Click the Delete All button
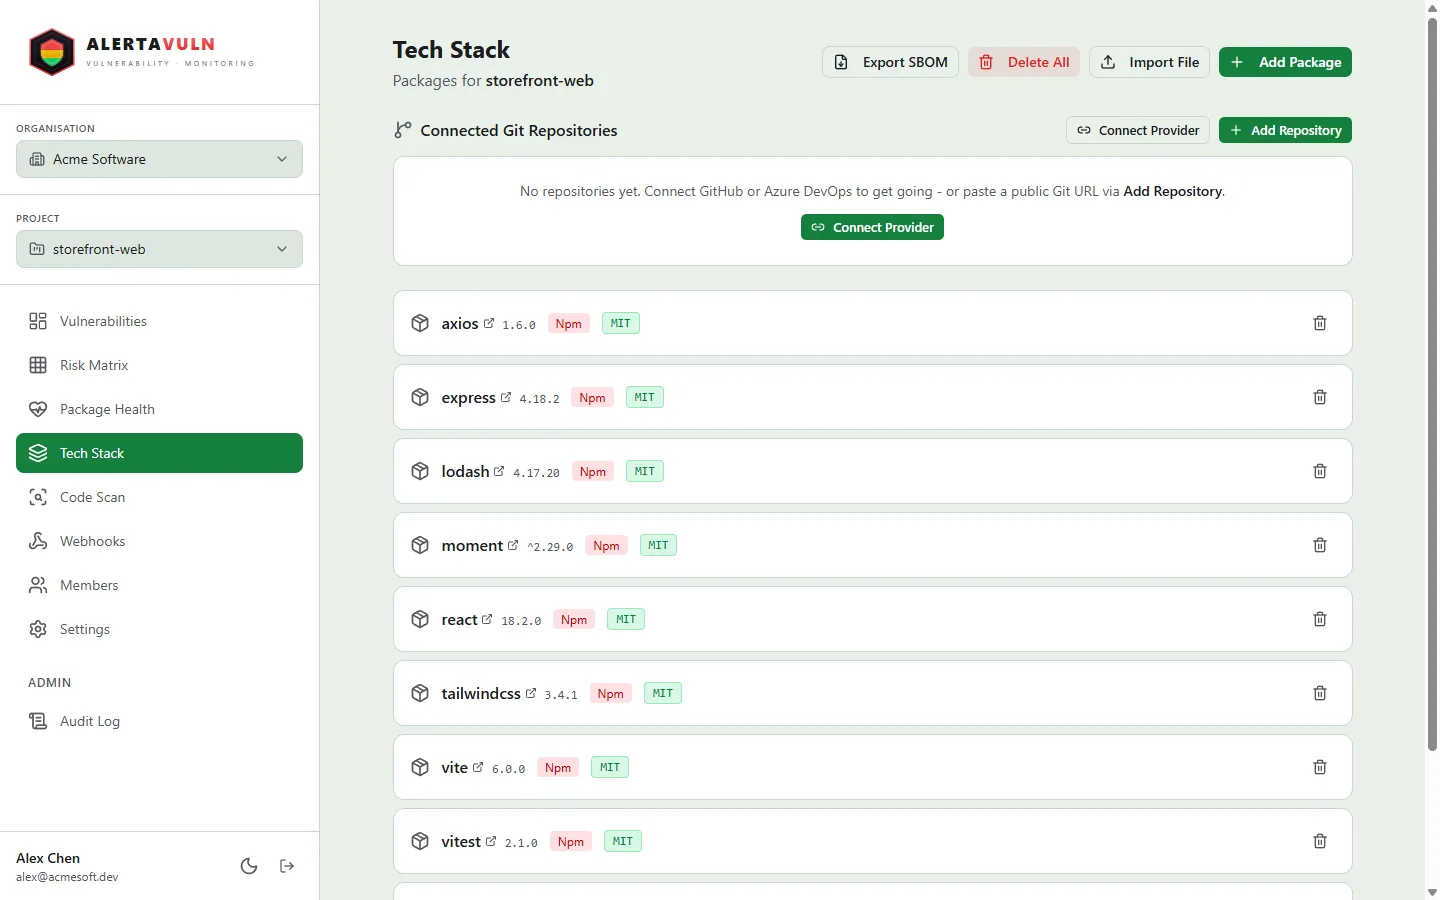Image resolution: width=1440 pixels, height=900 pixels. click(1024, 62)
